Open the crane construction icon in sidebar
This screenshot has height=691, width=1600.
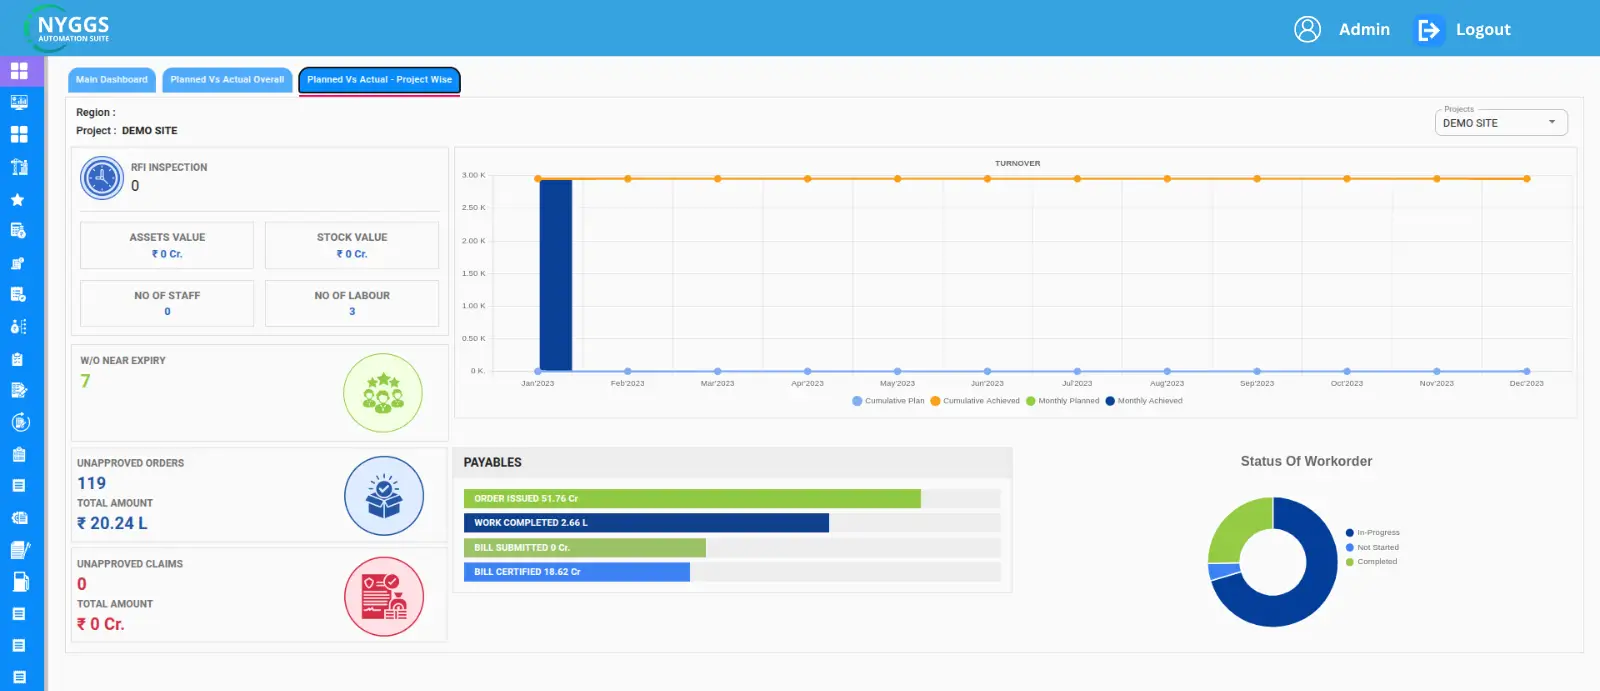click(x=19, y=167)
